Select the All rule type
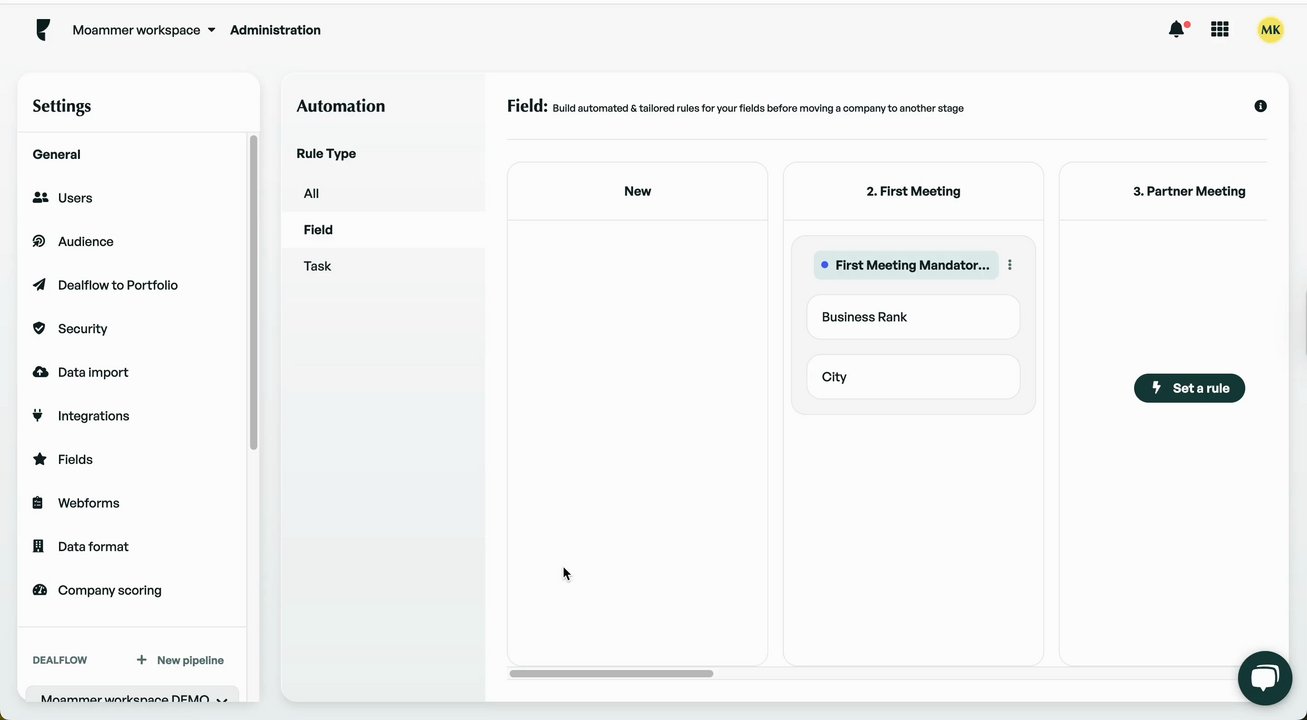This screenshot has height=720, width=1307. point(312,194)
